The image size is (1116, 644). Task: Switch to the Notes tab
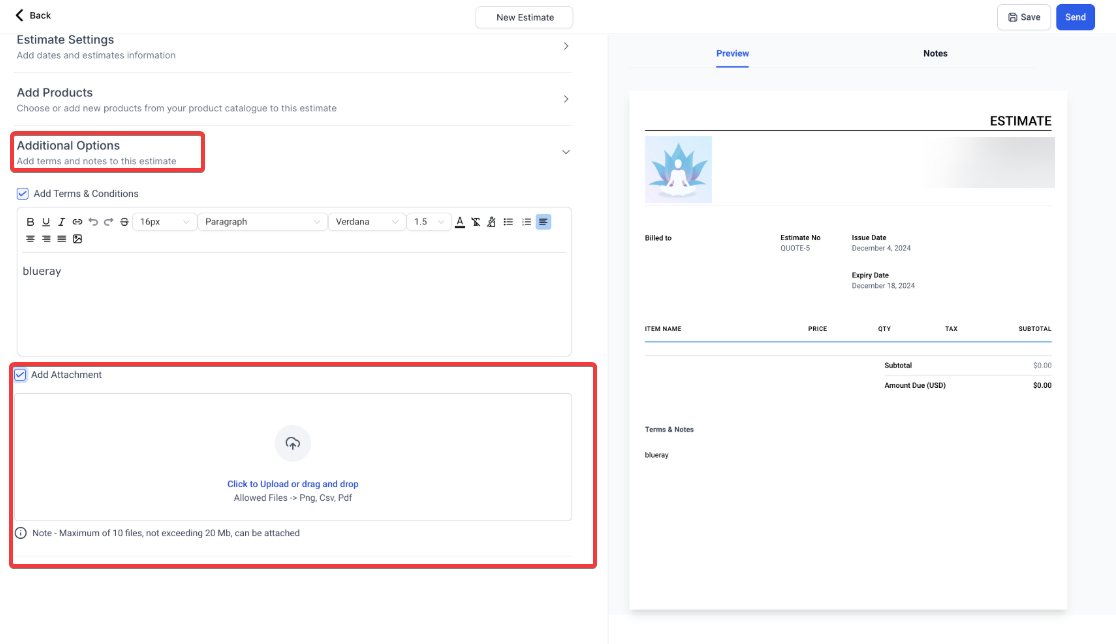pos(935,53)
